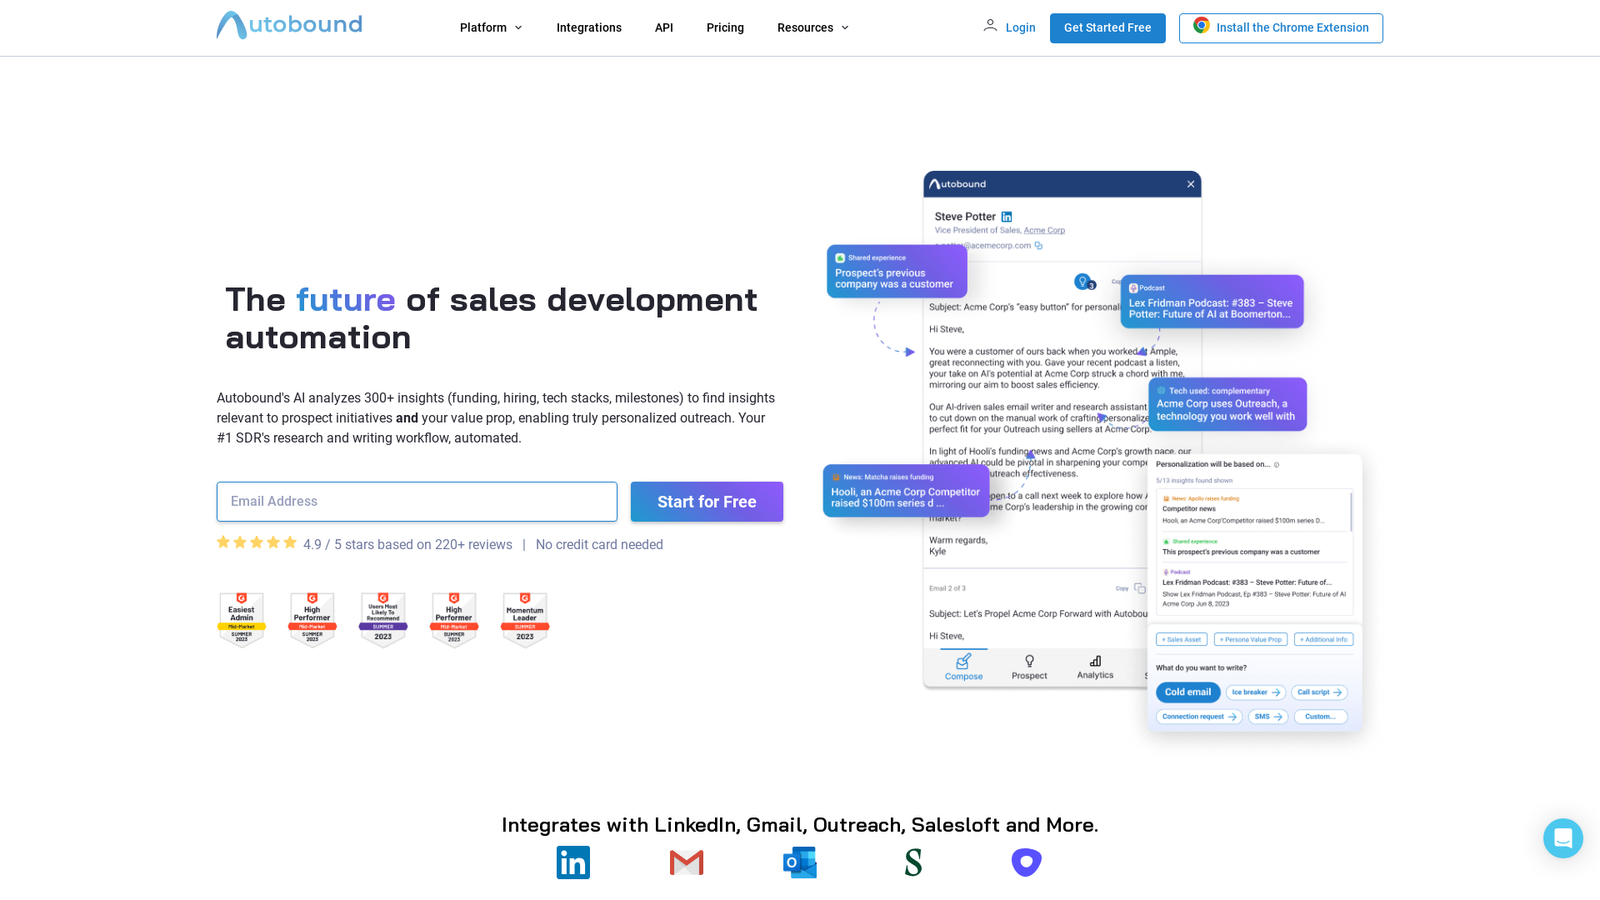This screenshot has width=1600, height=900.
Task: Click the Easiest Admin G2 badge
Action: (241, 620)
